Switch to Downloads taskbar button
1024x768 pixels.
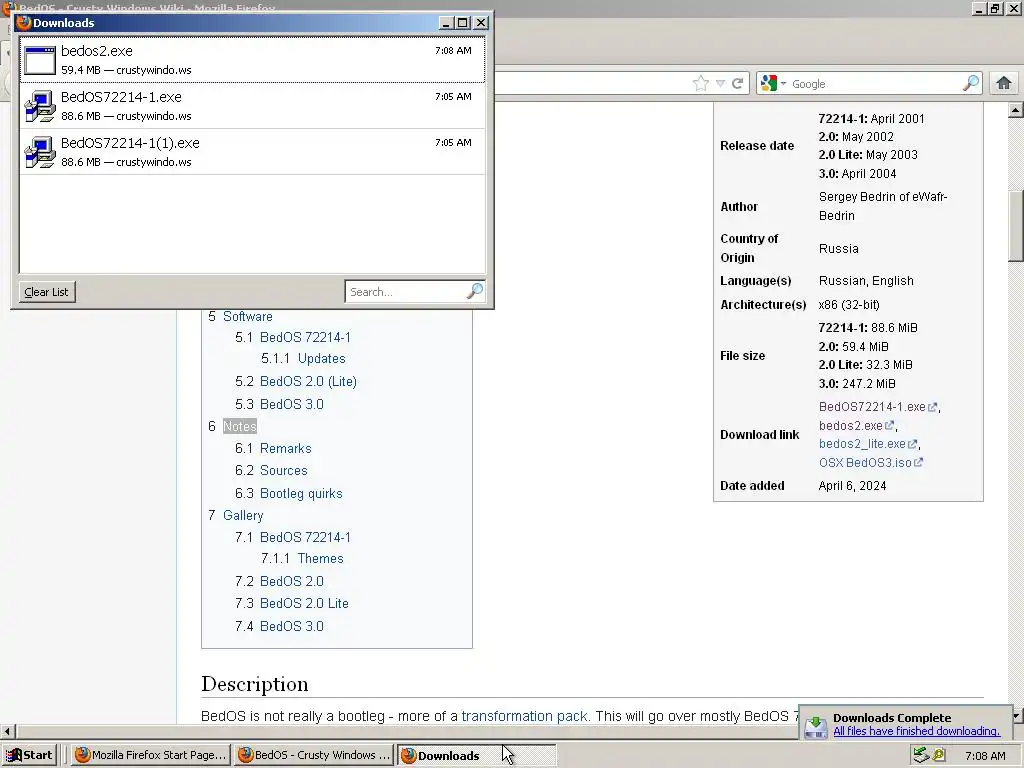tap(477, 755)
